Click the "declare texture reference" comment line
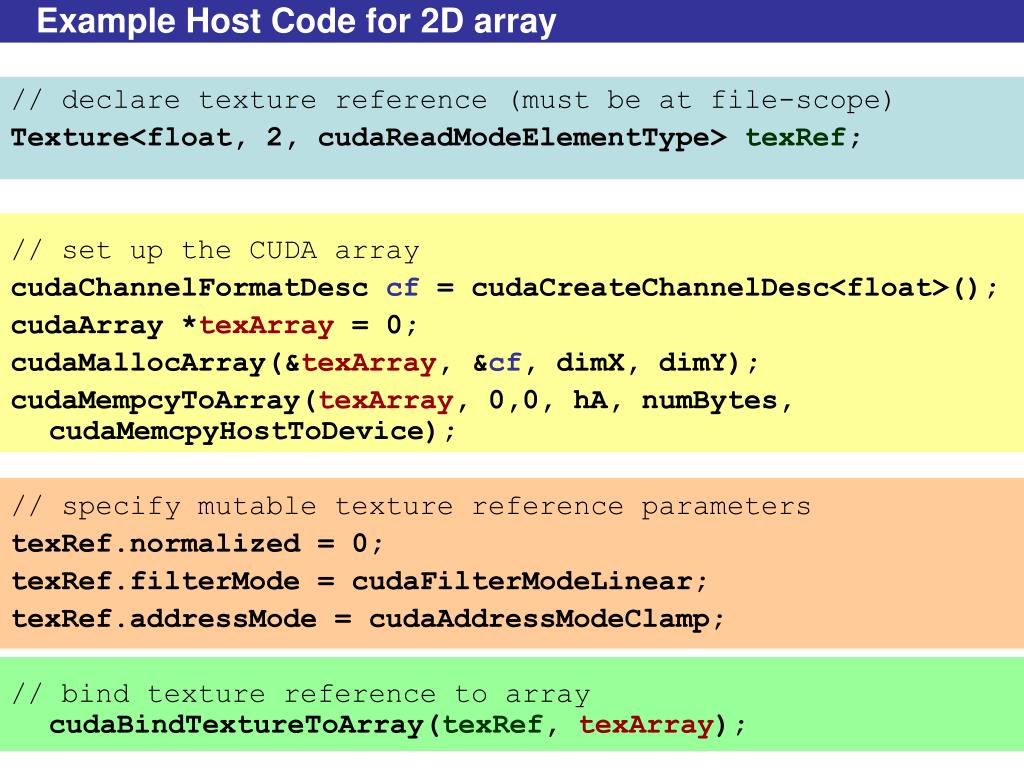 click(452, 100)
